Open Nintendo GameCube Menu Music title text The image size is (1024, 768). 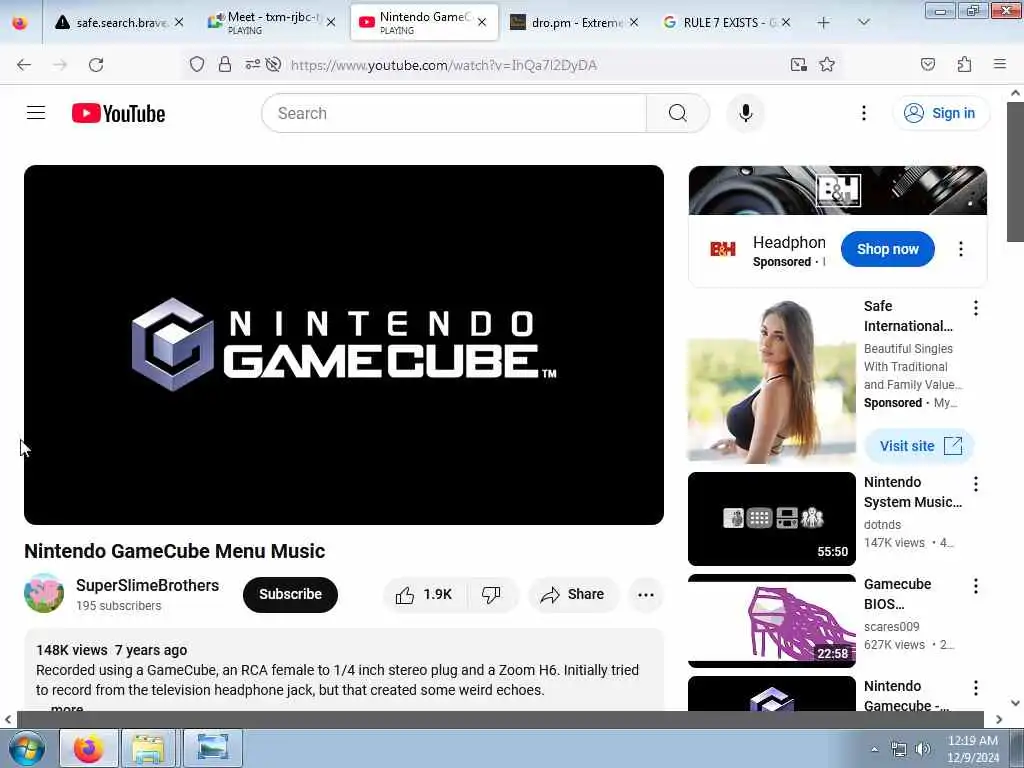(x=174, y=551)
